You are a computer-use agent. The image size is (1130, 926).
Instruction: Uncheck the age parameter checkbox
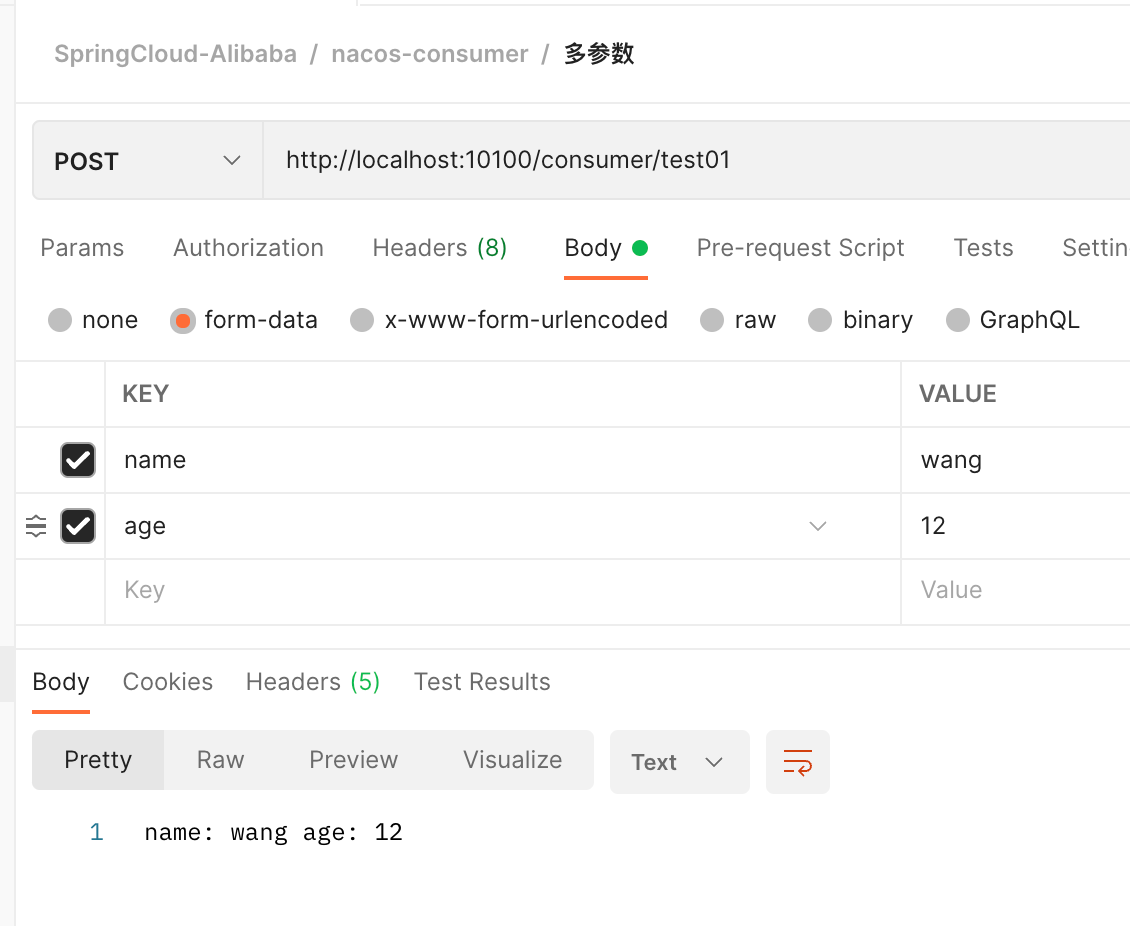pyautogui.click(x=78, y=526)
